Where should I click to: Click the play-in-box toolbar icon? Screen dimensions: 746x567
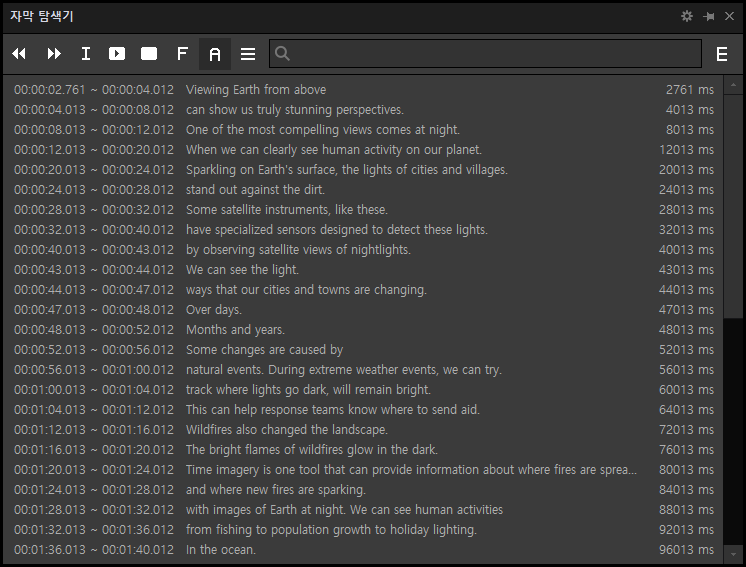117,54
